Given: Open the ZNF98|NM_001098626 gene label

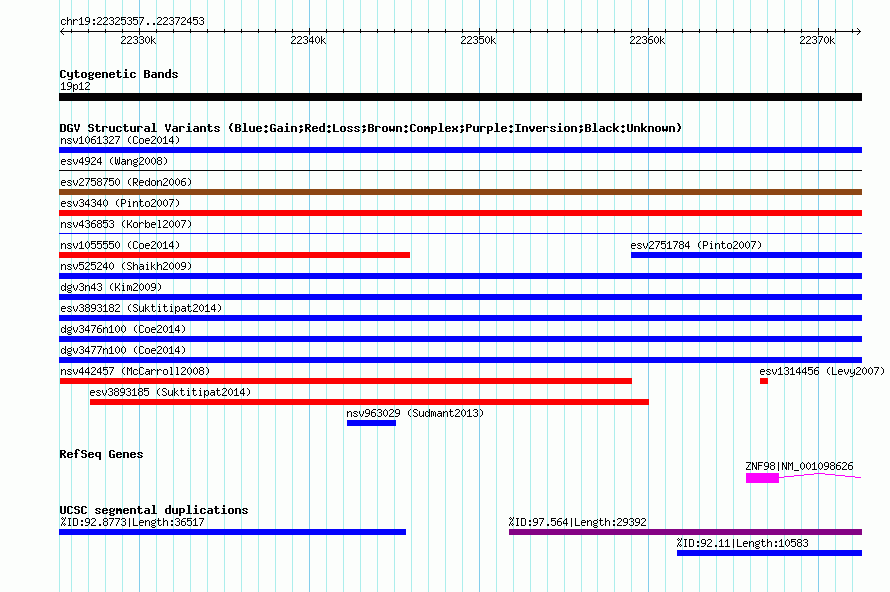Looking at the screenshot, I should pos(799,466).
